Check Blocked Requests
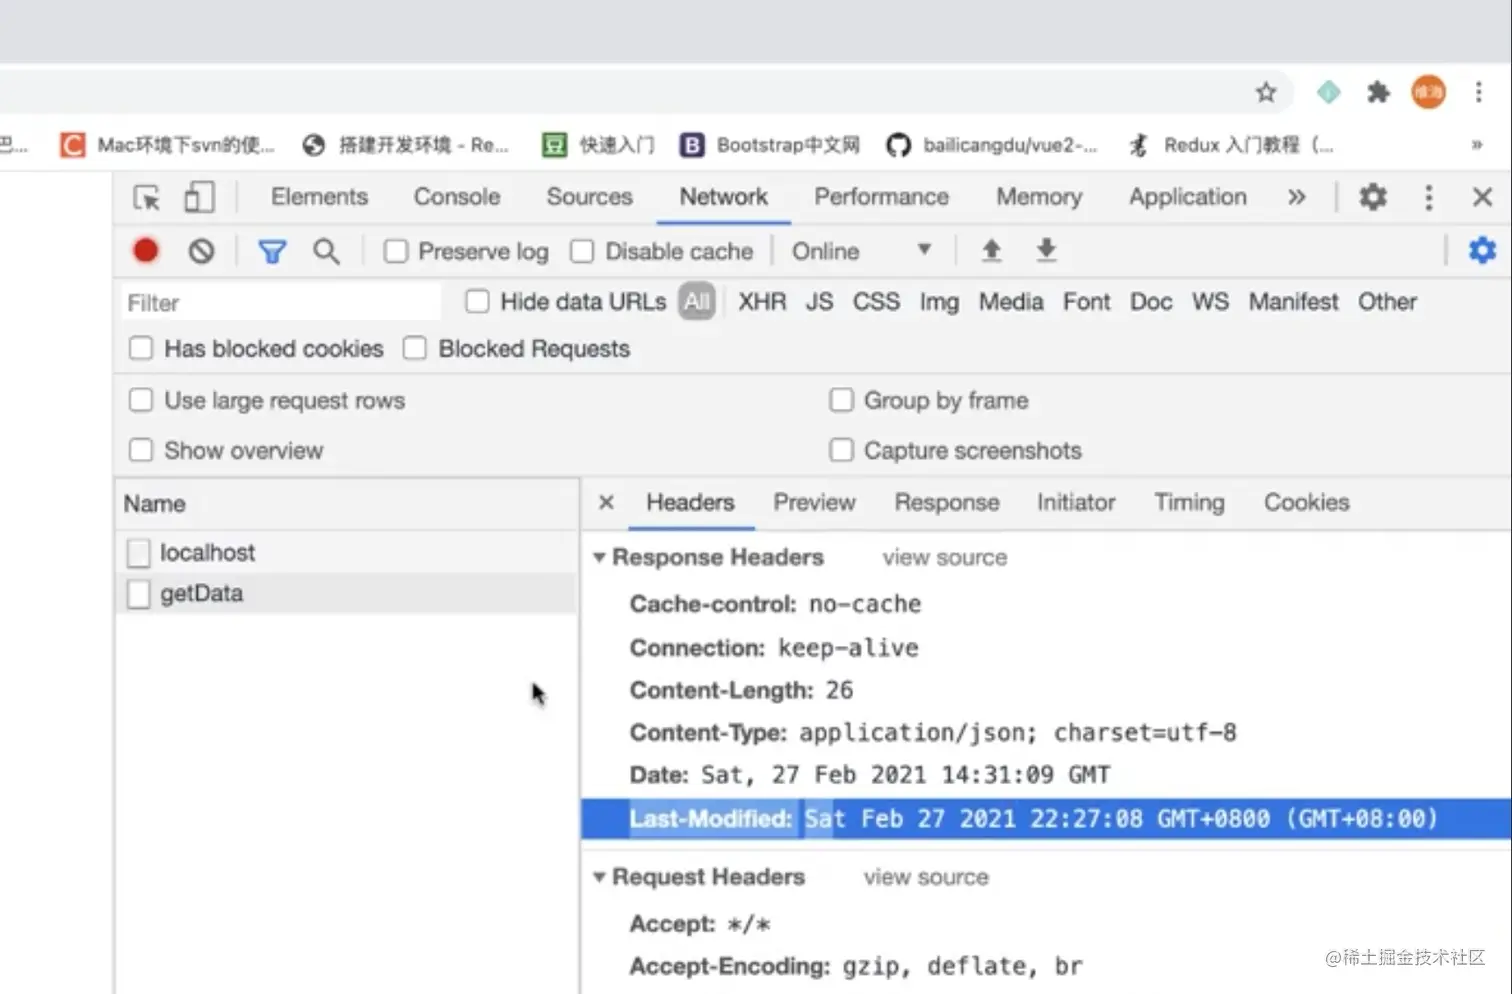Image resolution: width=1512 pixels, height=994 pixels. [414, 349]
